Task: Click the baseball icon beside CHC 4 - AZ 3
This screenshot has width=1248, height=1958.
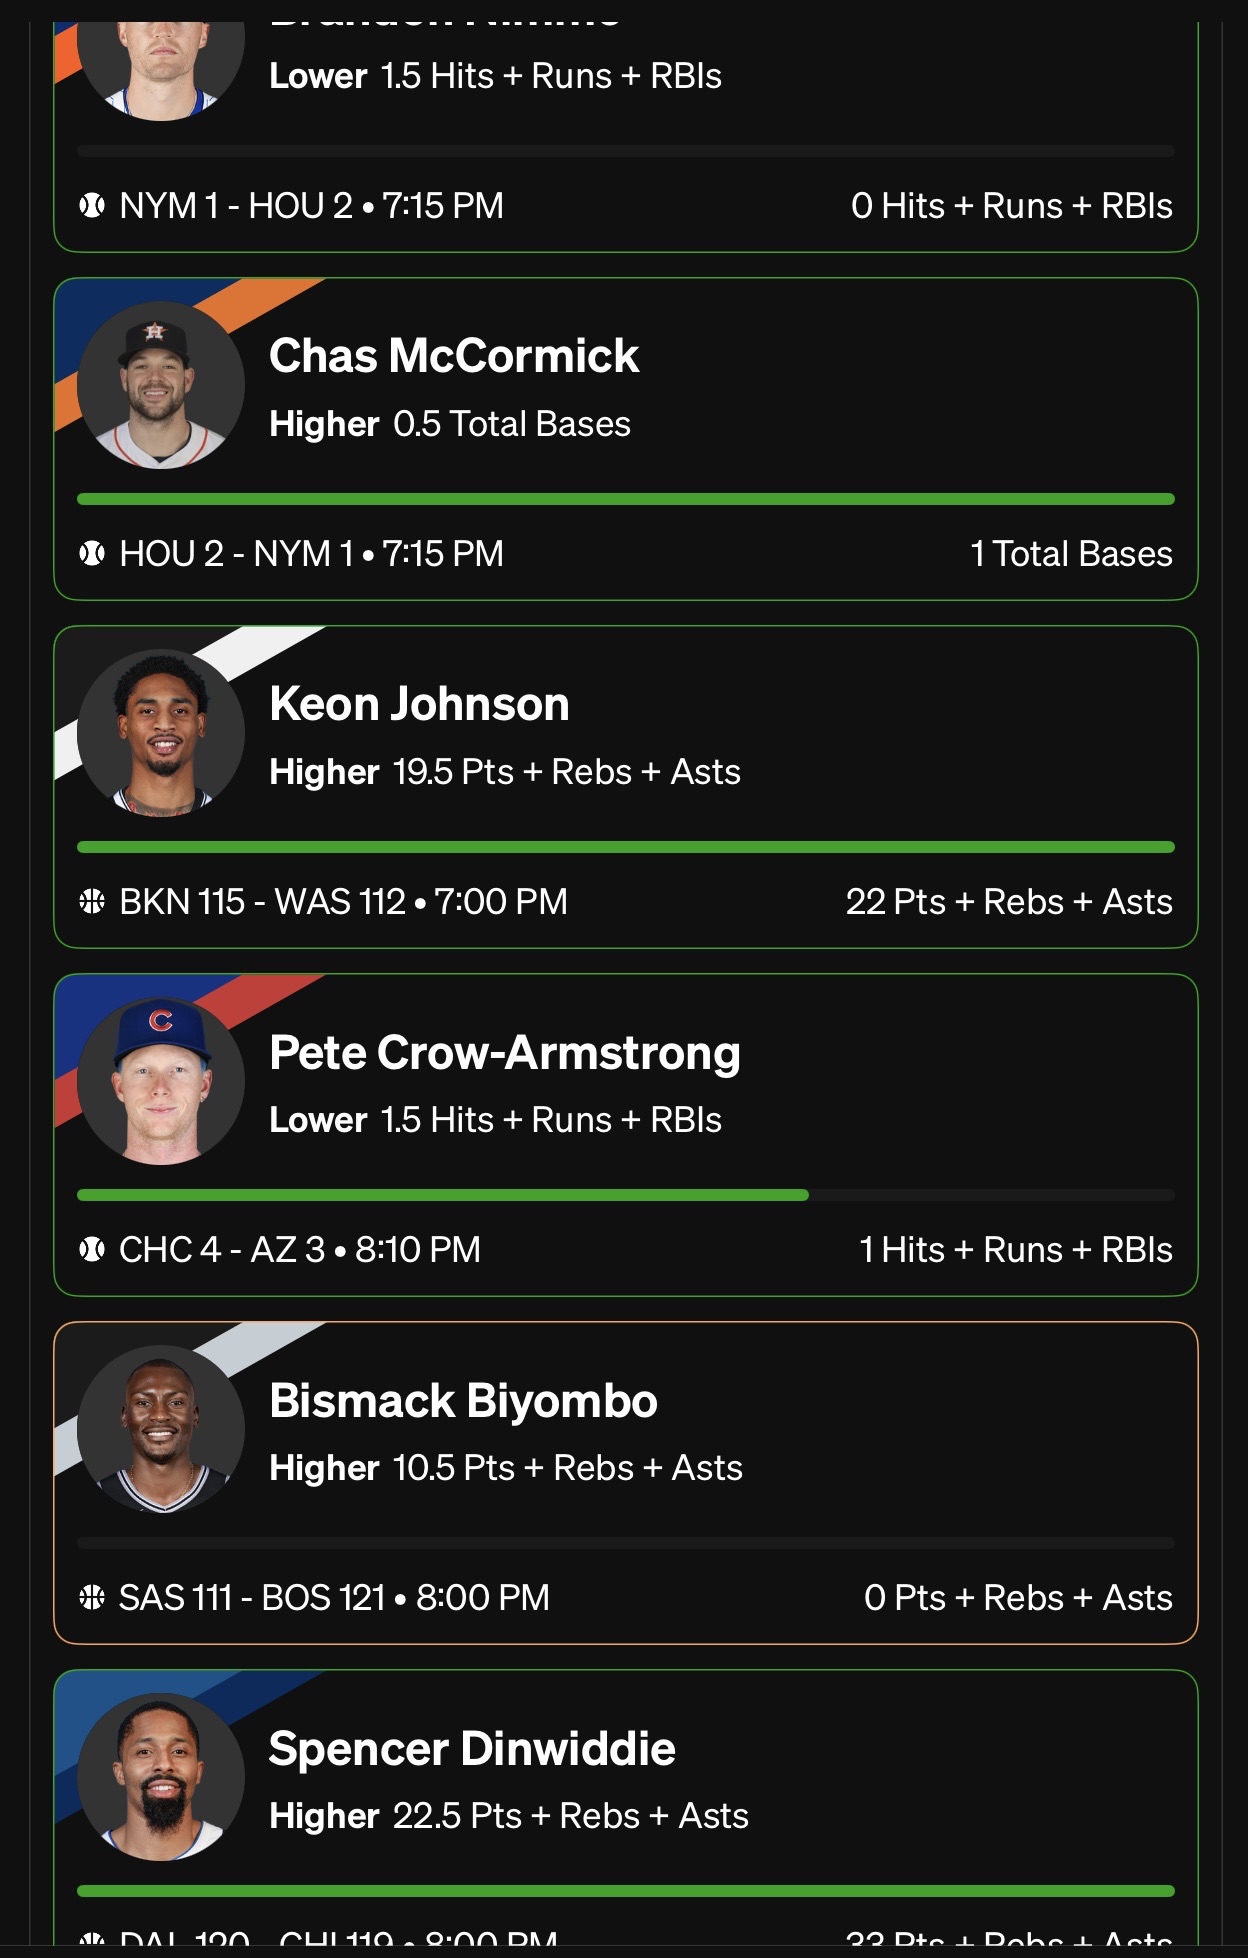Action: pyautogui.click(x=92, y=1250)
